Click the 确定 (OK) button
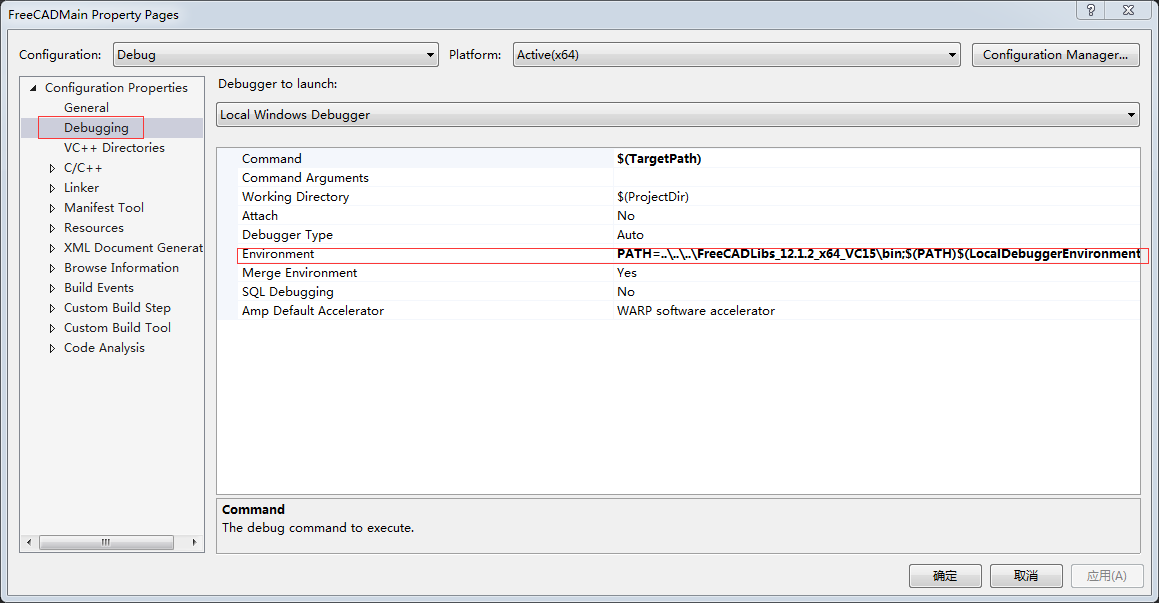This screenshot has width=1159, height=603. [x=945, y=576]
